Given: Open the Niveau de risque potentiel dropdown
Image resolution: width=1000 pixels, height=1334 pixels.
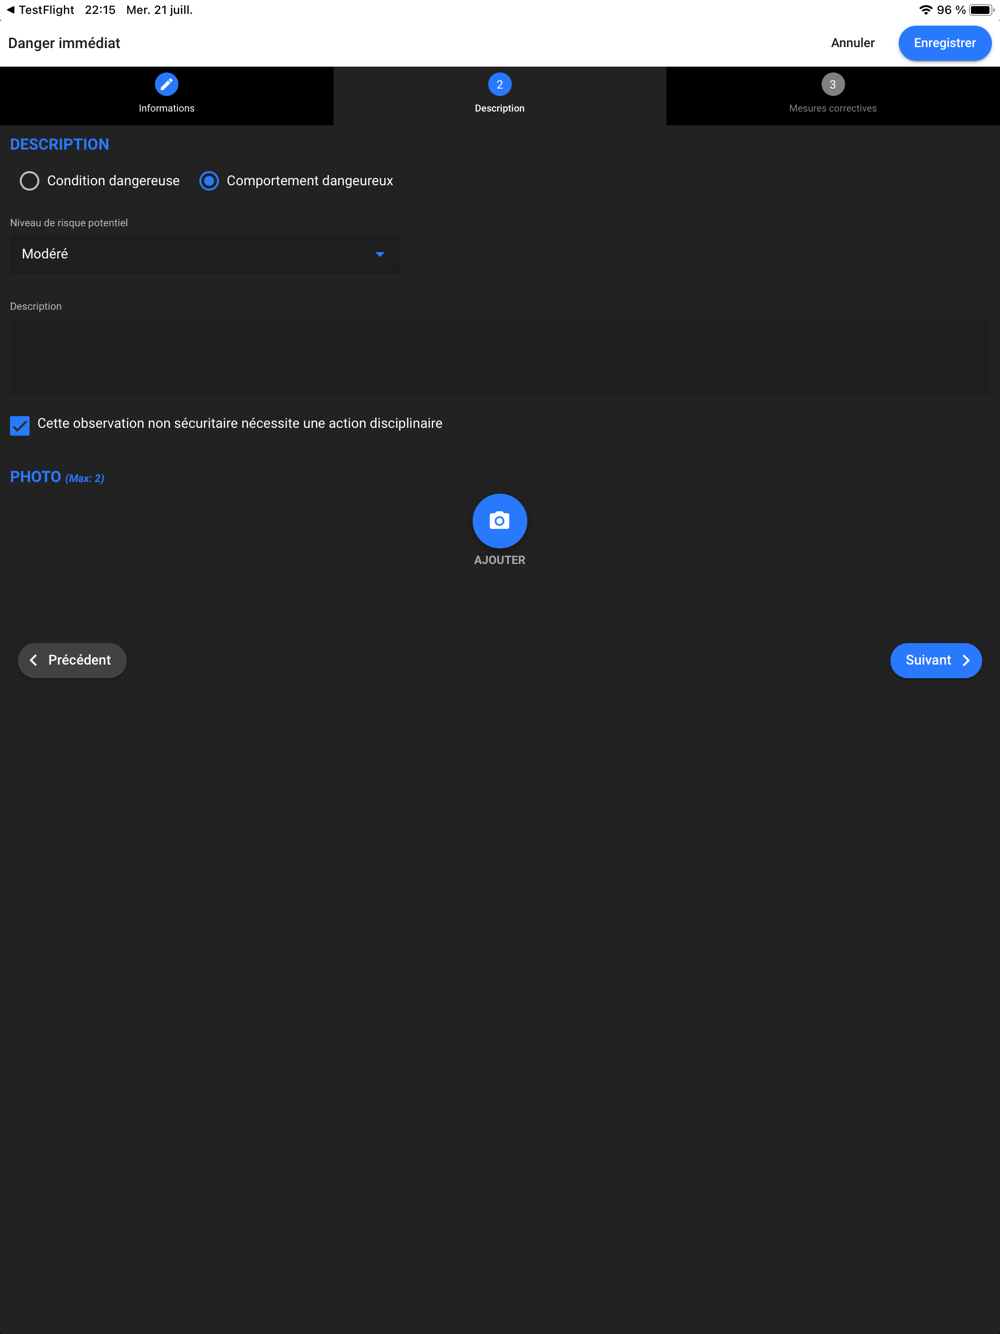Looking at the screenshot, I should tap(205, 254).
